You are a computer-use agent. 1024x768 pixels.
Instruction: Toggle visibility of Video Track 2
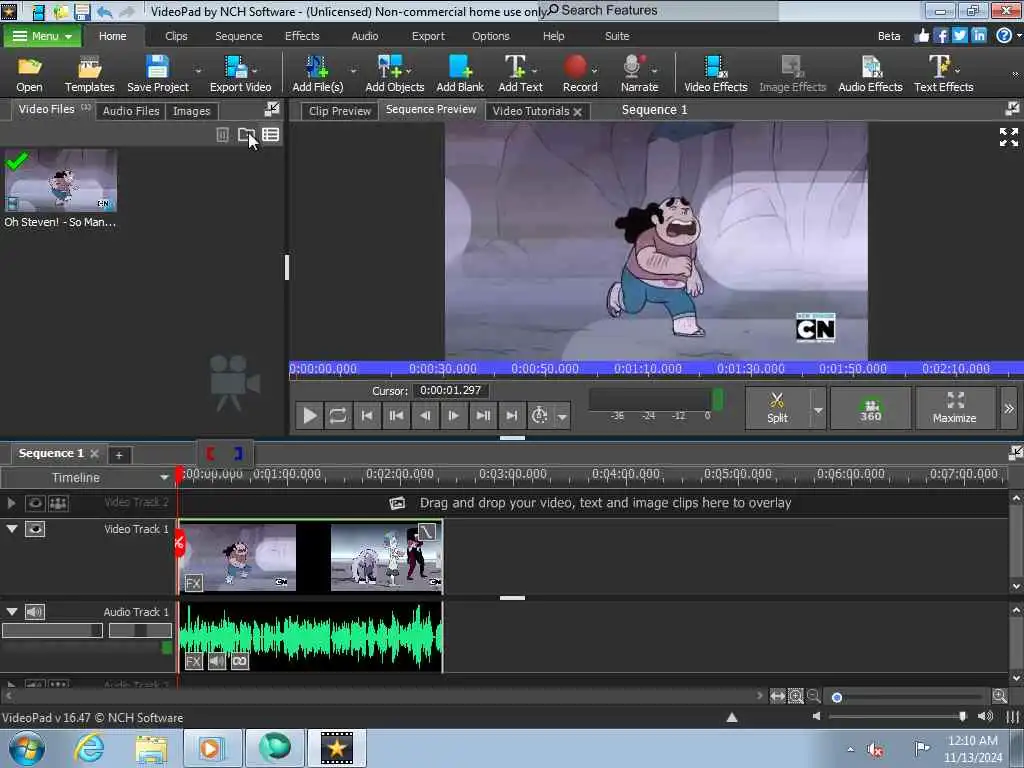(x=35, y=503)
